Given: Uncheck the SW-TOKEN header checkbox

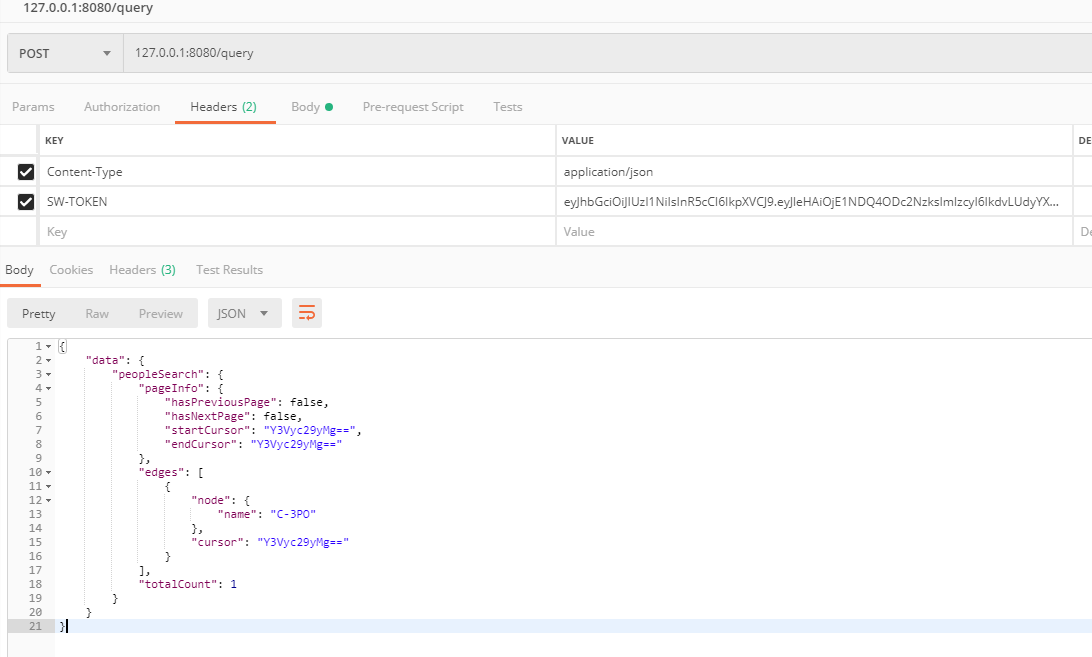Looking at the screenshot, I should 26,201.
